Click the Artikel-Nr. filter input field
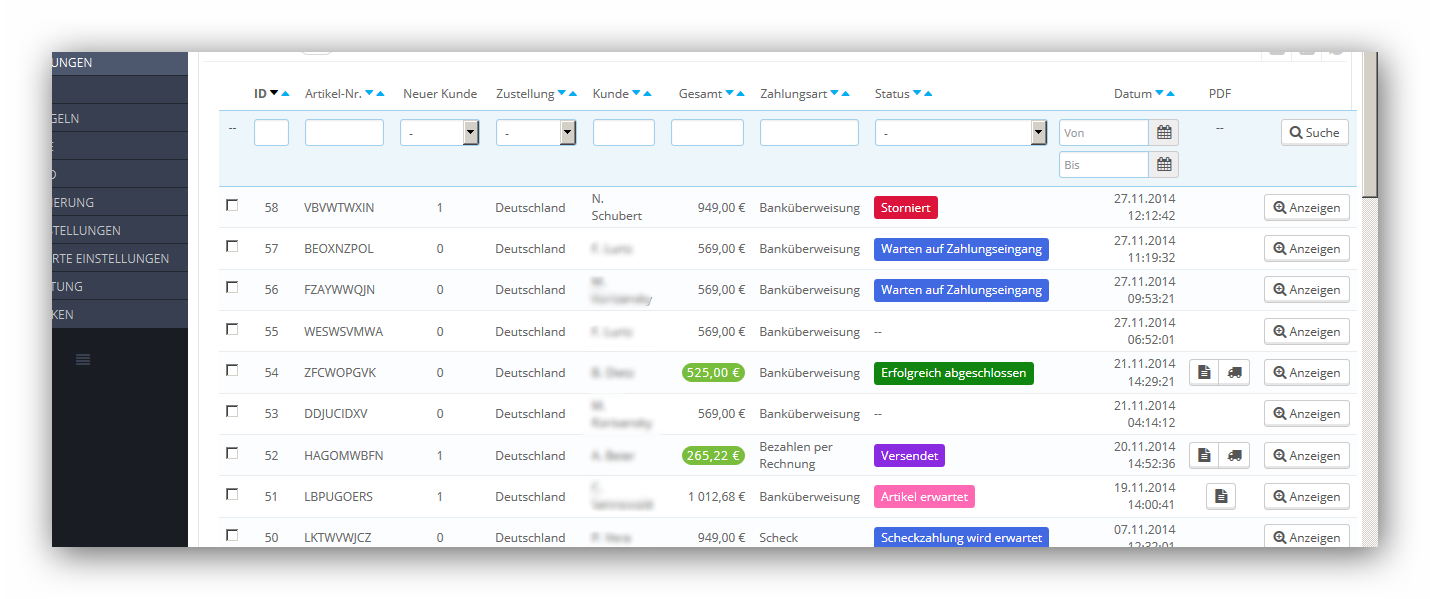This screenshot has width=1430, height=599. pos(344,132)
